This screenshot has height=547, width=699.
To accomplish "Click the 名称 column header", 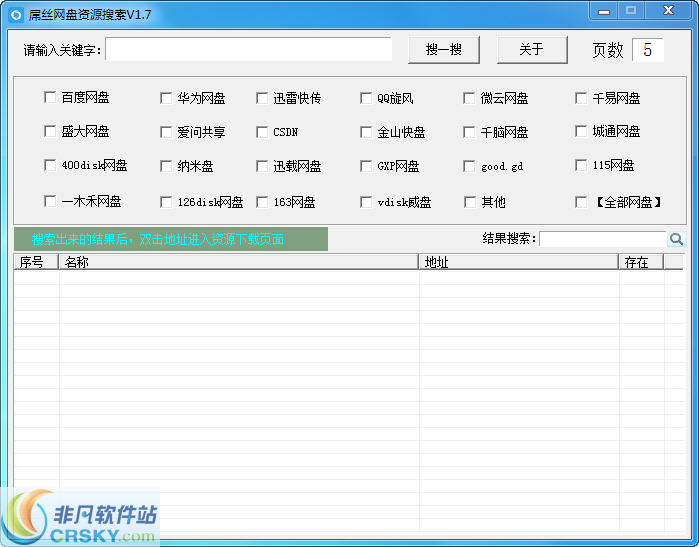I will tap(238, 262).
